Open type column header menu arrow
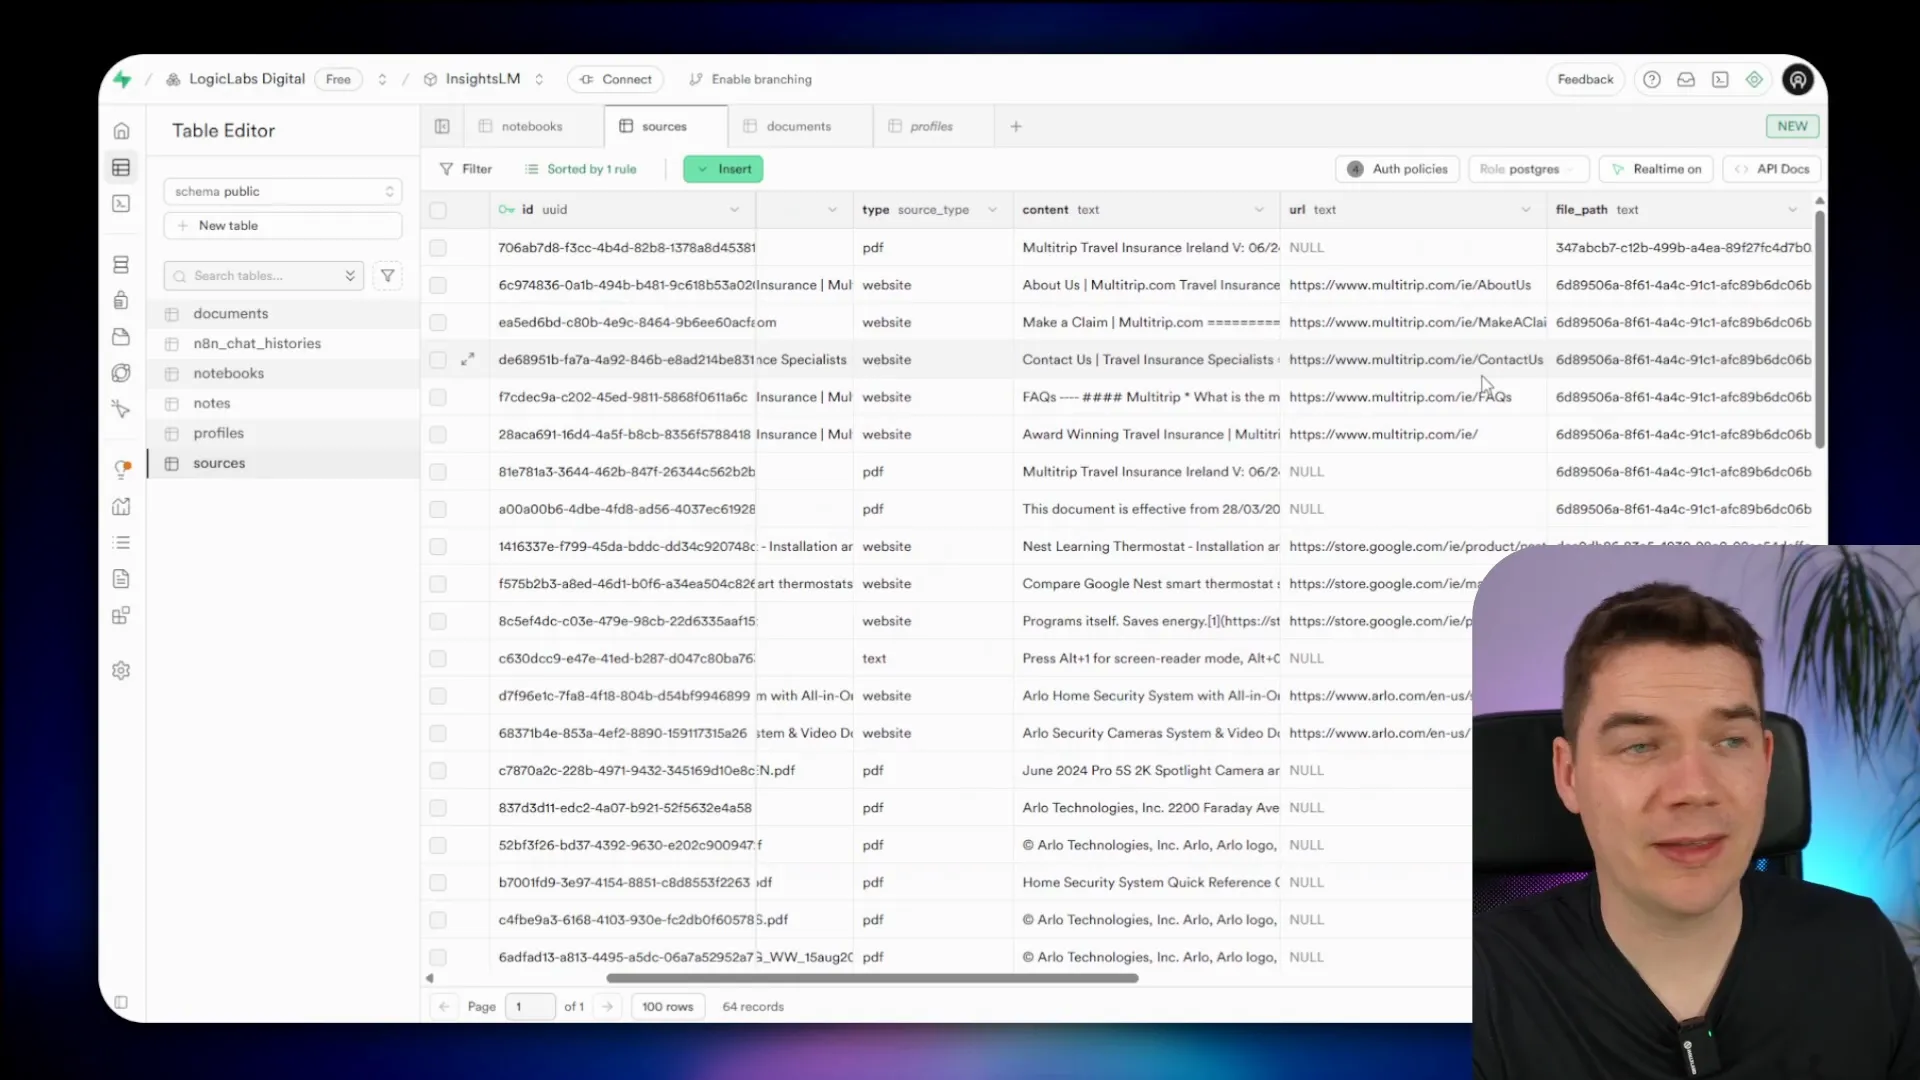Screen dimensions: 1920x1080 pyautogui.click(x=992, y=210)
